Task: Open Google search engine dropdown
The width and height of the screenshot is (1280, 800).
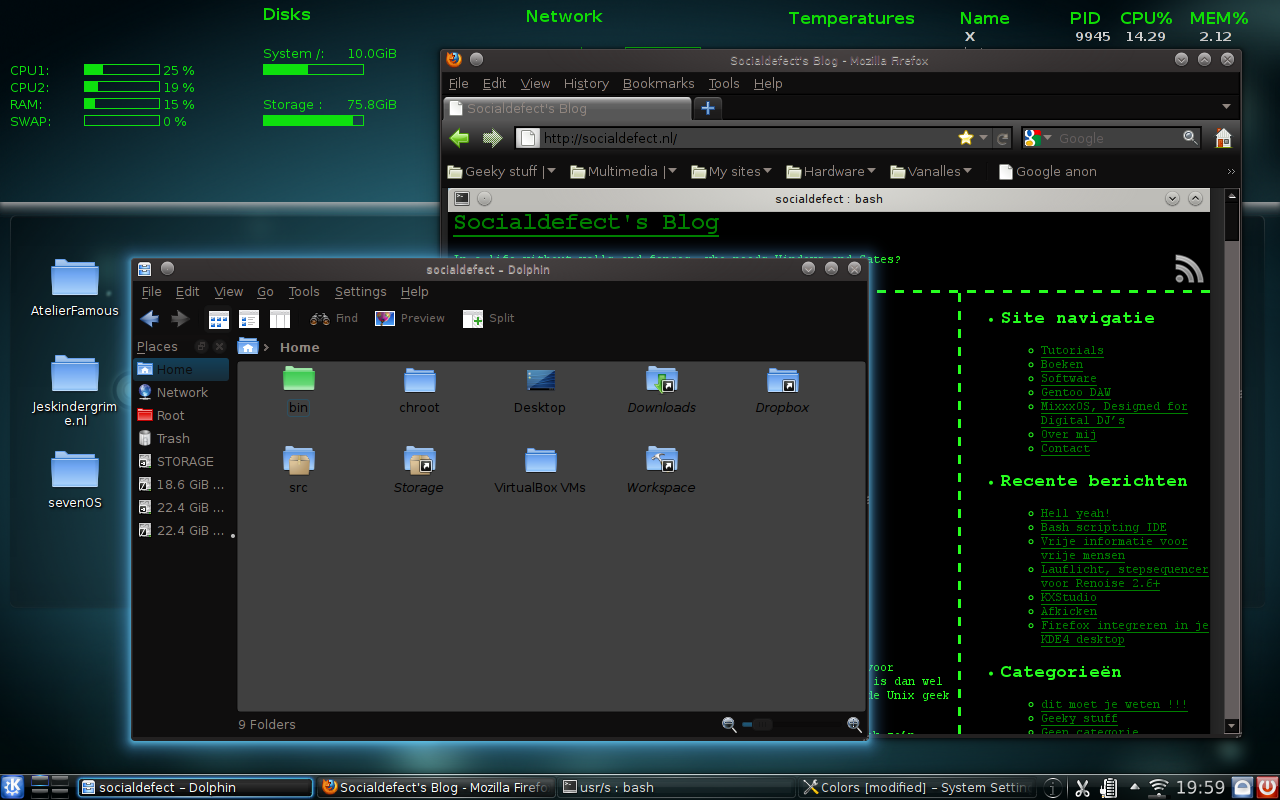Action: (1039, 138)
